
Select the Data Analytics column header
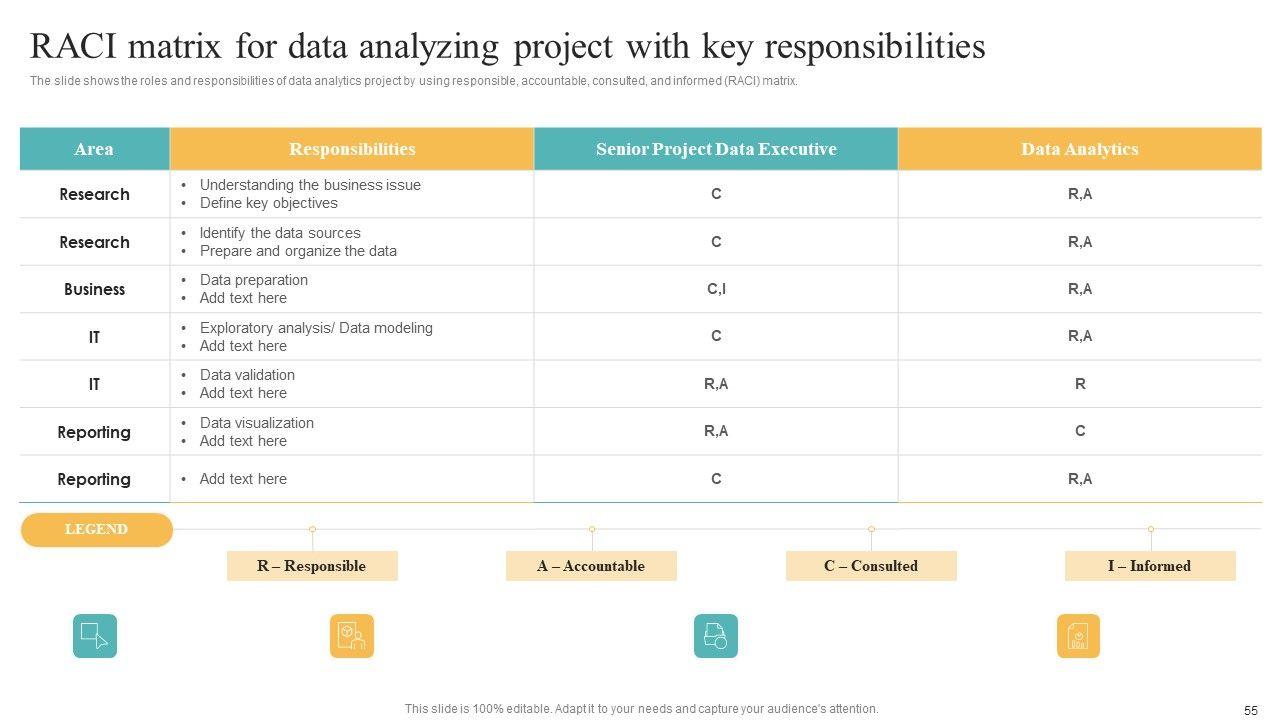[1080, 149]
